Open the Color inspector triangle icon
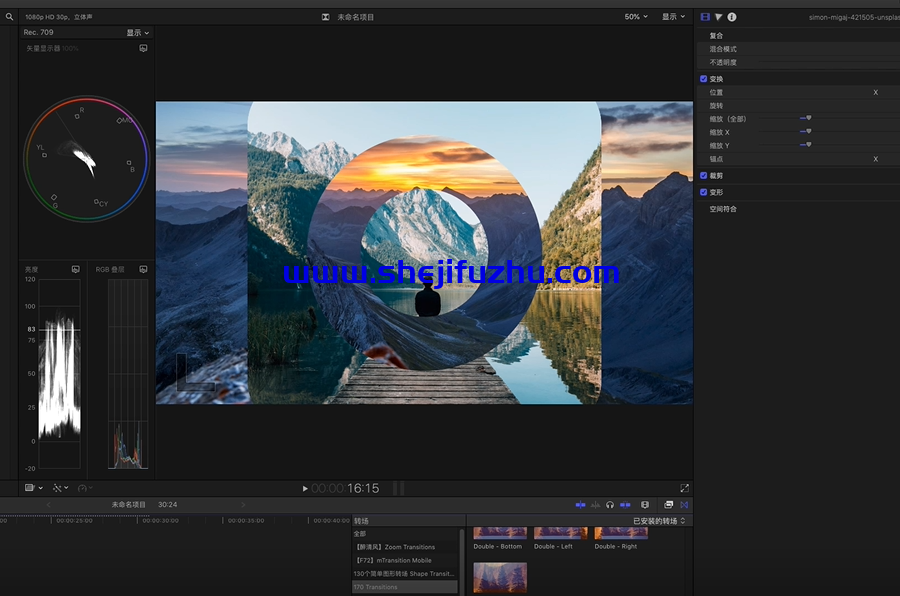Image resolution: width=900 pixels, height=596 pixels. pos(718,17)
